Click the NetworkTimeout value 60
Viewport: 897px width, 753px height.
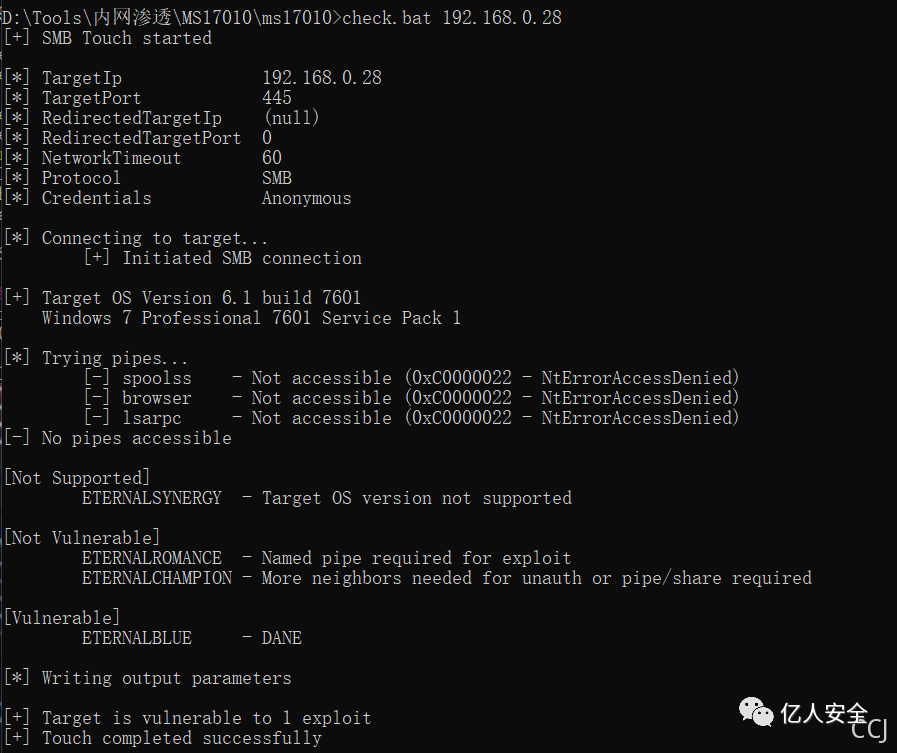tap(272, 158)
